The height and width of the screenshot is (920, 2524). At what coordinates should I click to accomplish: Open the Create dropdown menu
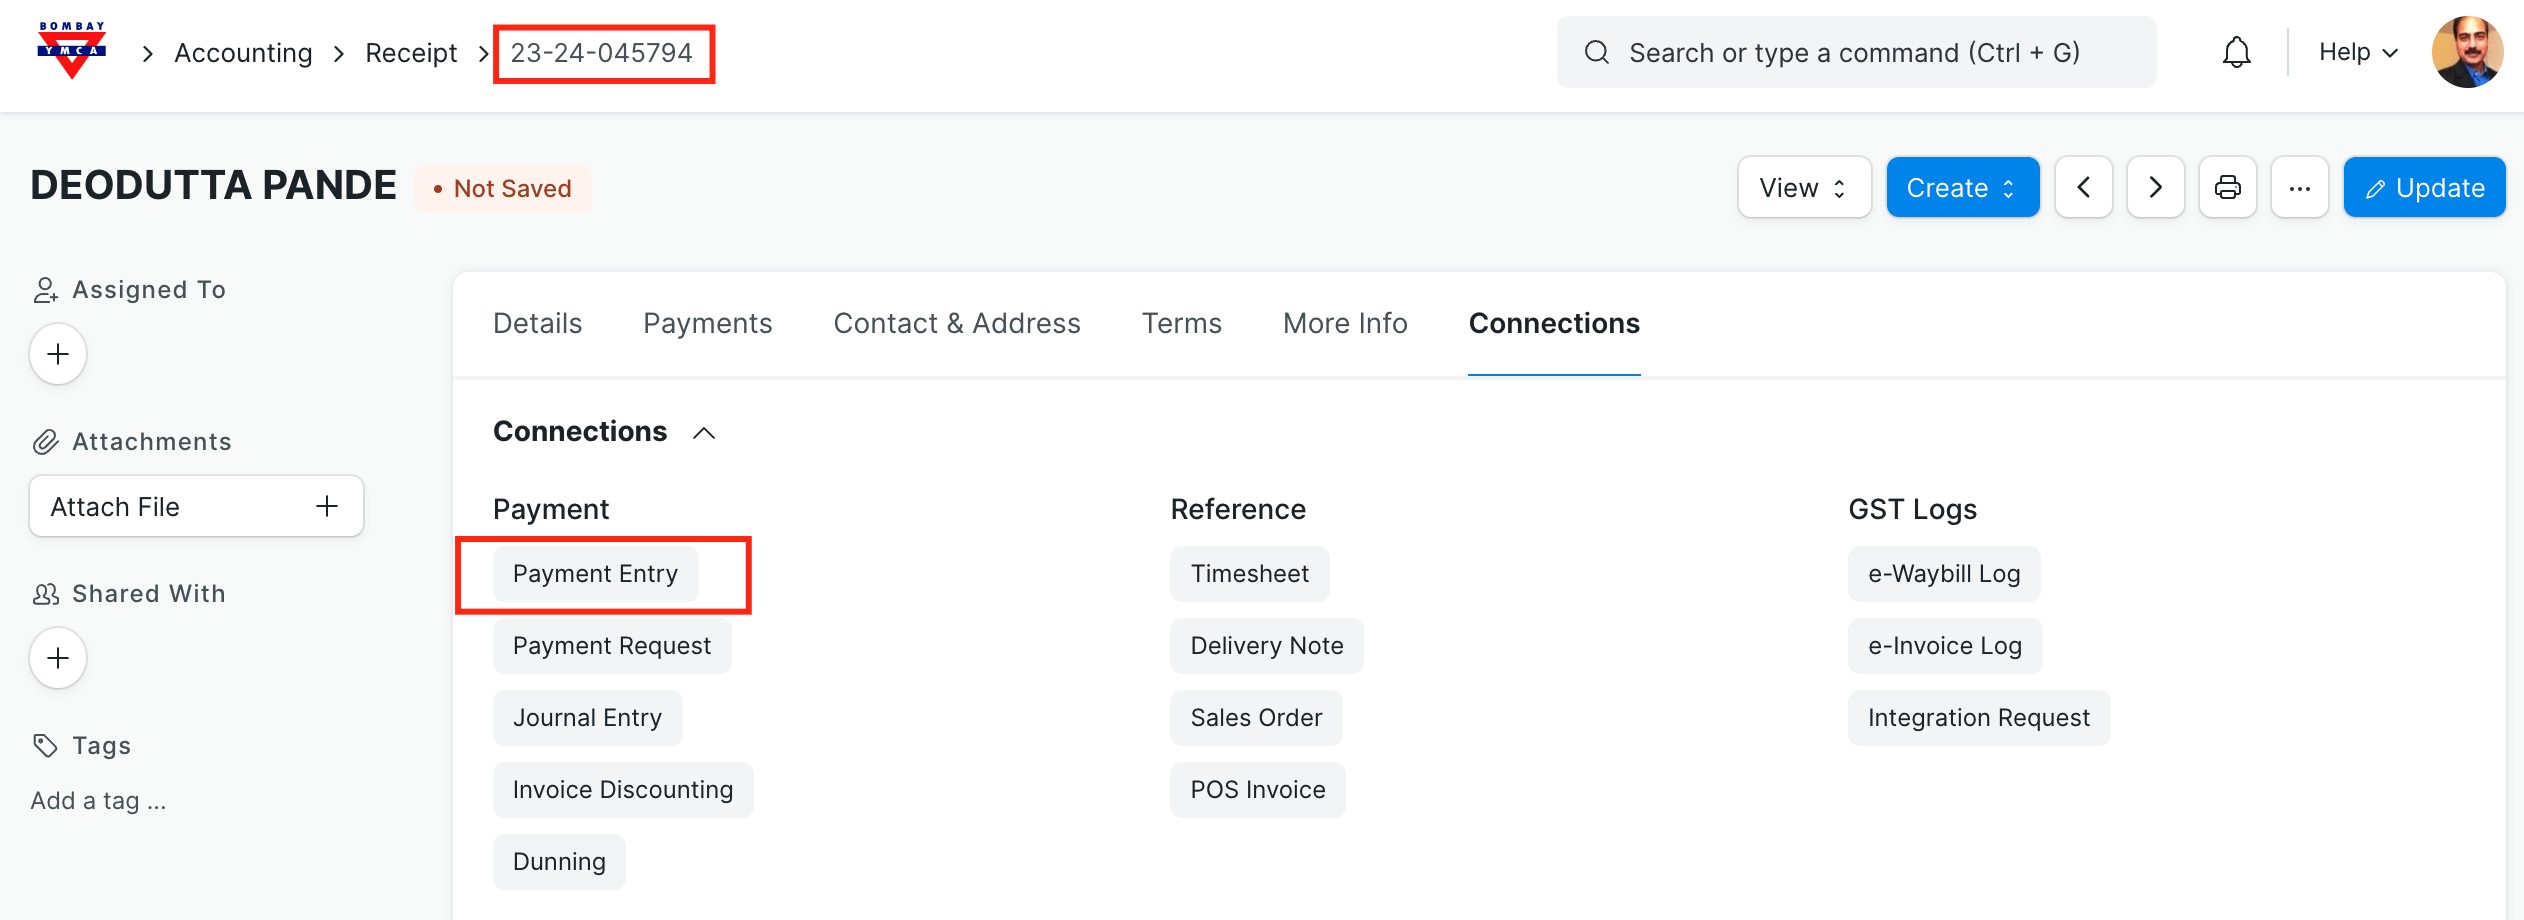1961,187
